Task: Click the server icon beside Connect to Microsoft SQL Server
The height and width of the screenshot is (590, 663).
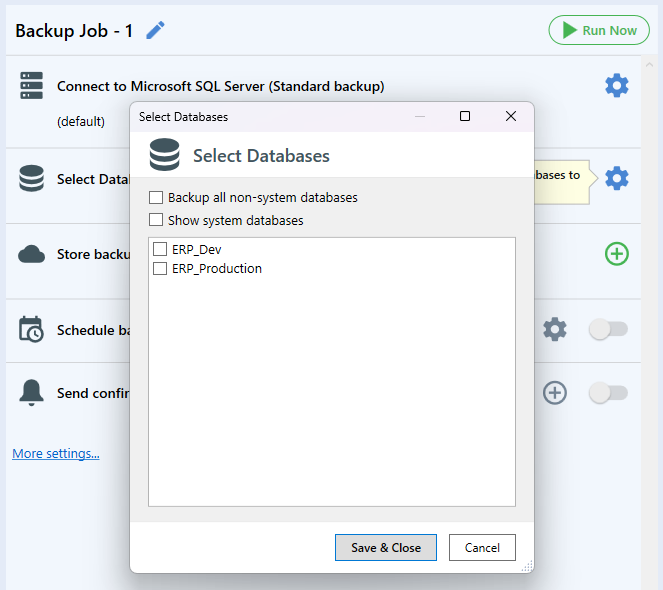Action: (x=31, y=85)
